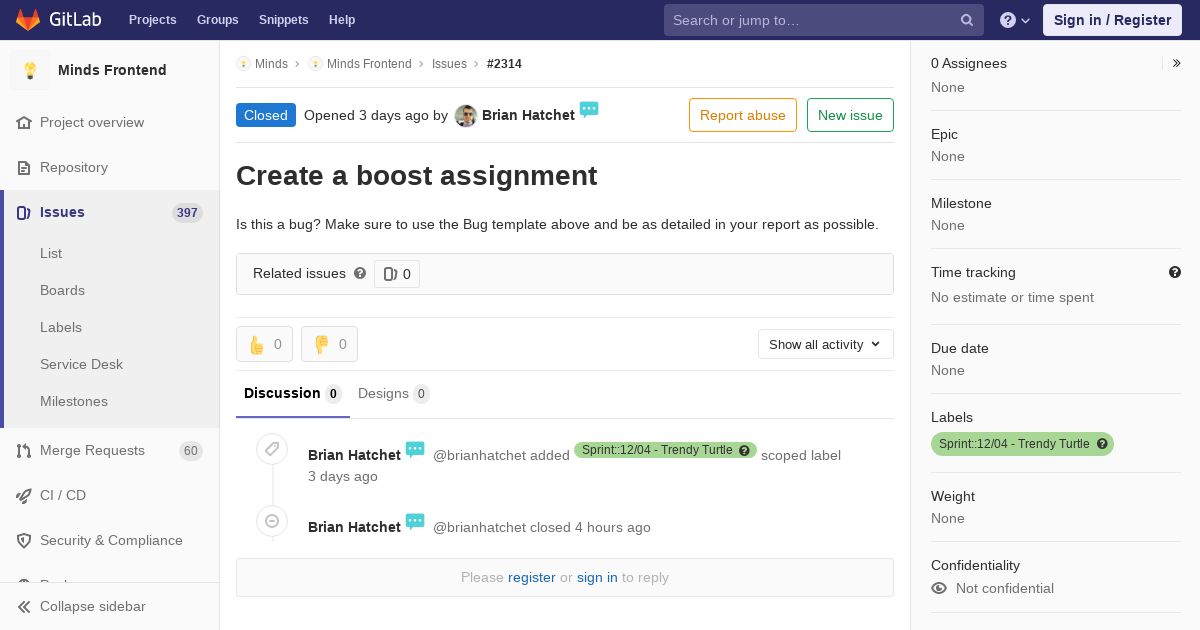Open the Show all activity dropdown
Image resolution: width=1200 pixels, height=630 pixels.
pos(825,344)
